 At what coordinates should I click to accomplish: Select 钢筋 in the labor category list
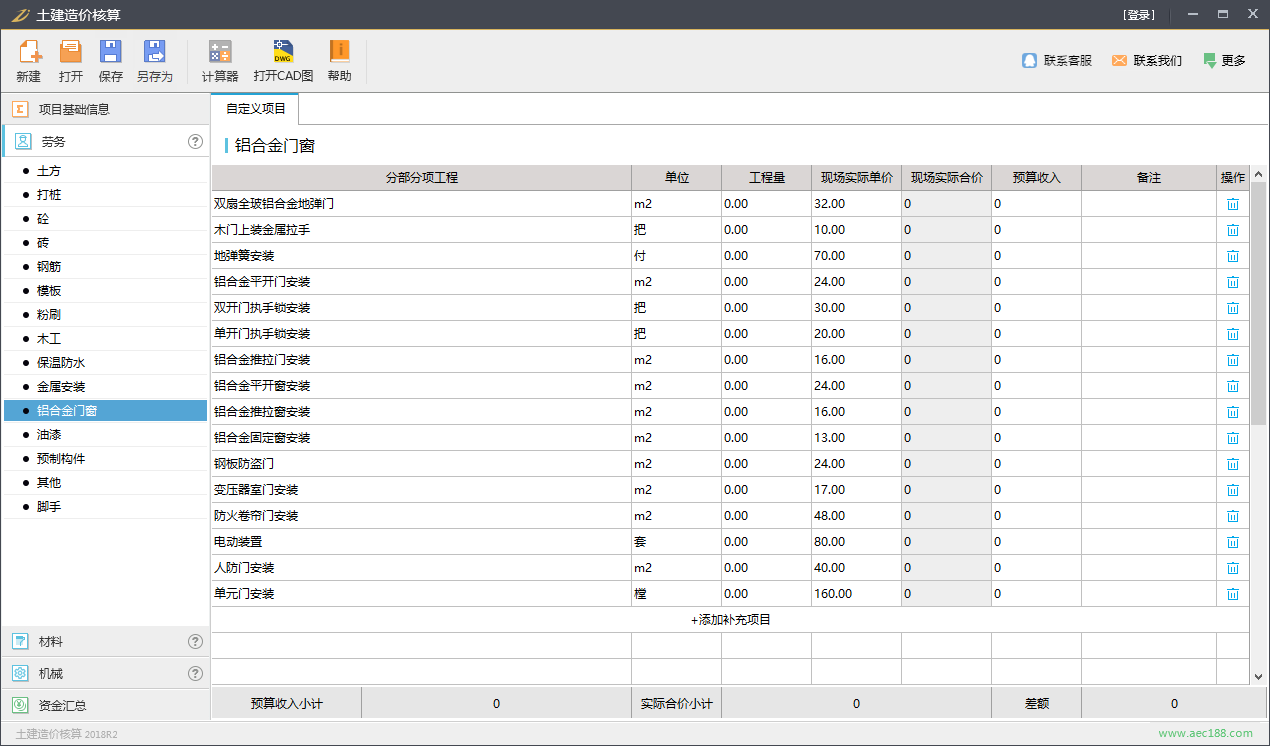(49, 267)
